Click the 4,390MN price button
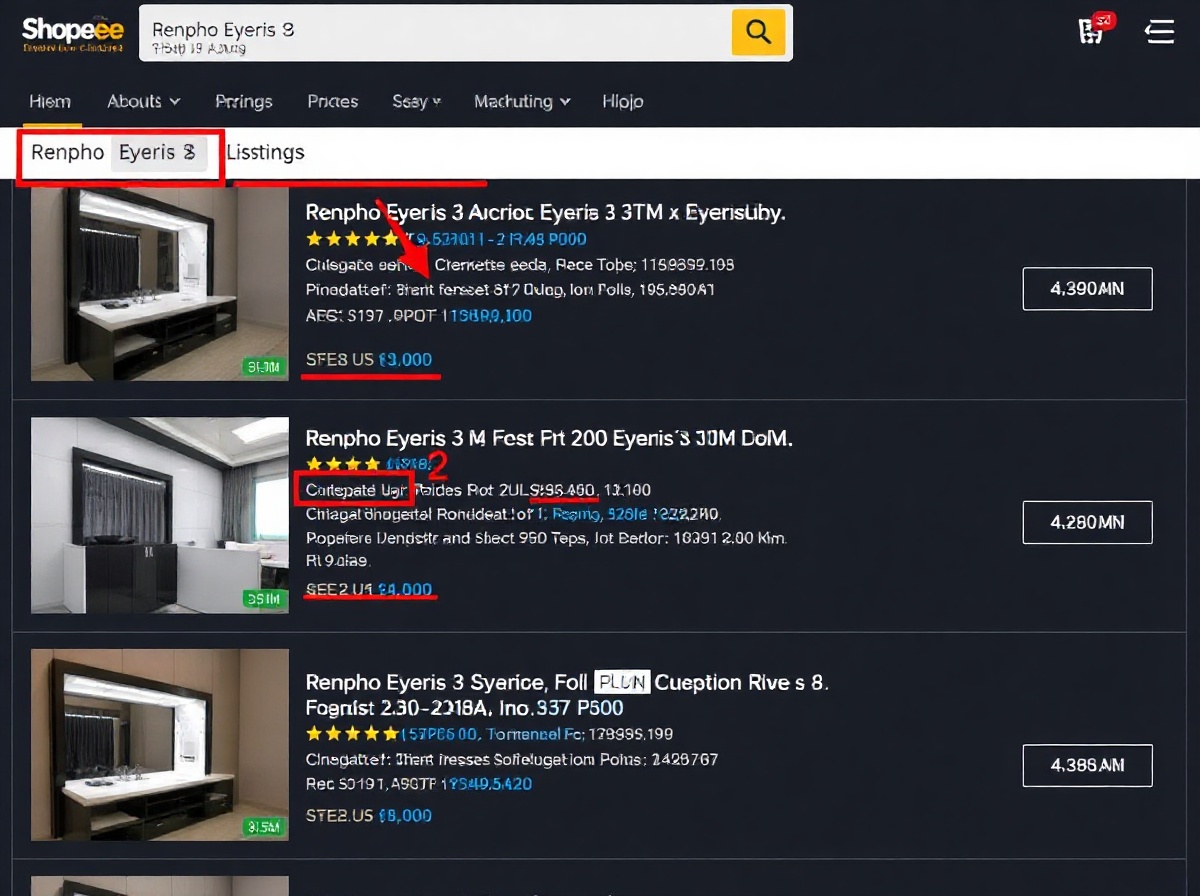Image resolution: width=1200 pixels, height=896 pixels. (x=1088, y=289)
